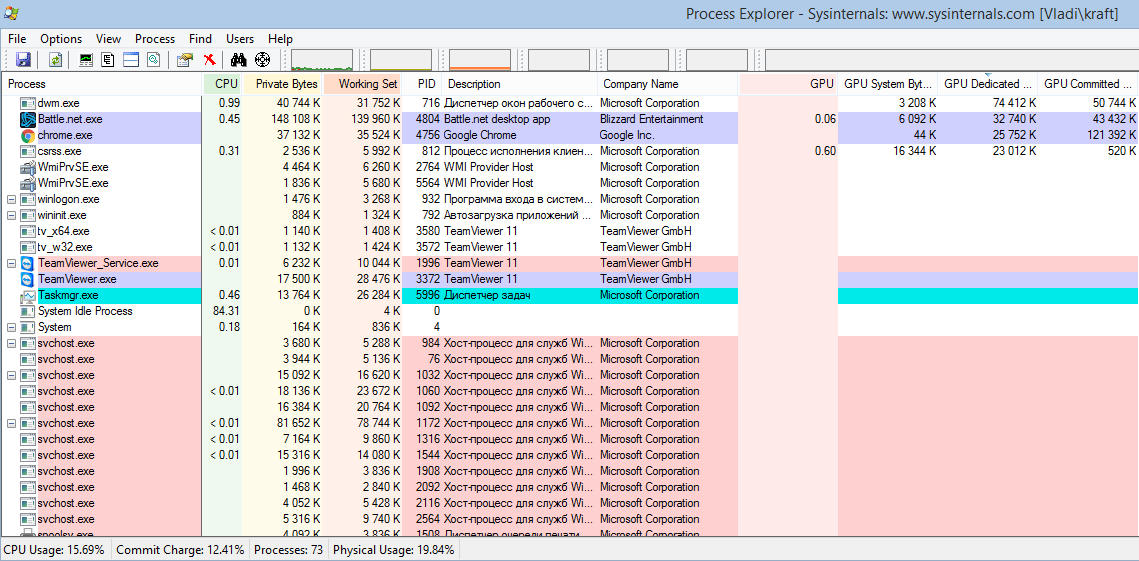Click the Processes: 73 status bar entry
Image resolution: width=1139 pixels, height=561 pixels.
click(289, 550)
